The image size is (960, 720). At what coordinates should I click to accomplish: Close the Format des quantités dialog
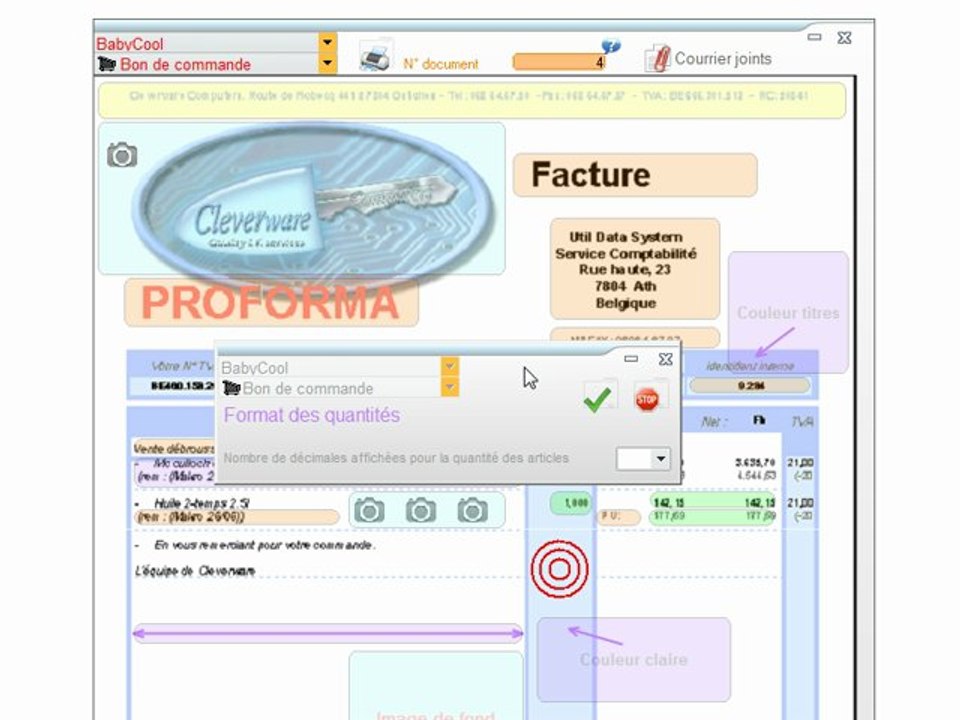click(666, 359)
